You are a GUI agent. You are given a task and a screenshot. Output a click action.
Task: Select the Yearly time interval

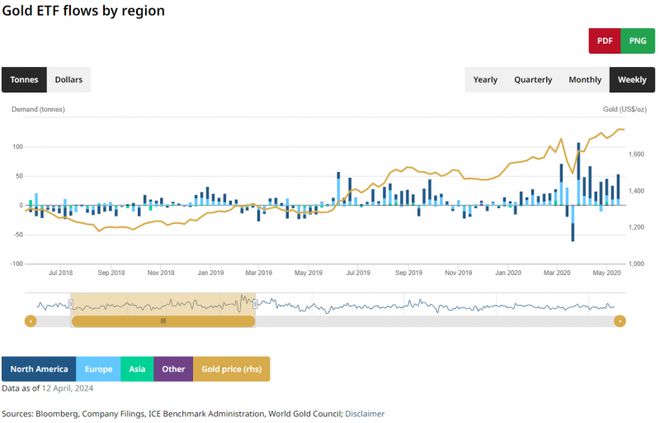[x=485, y=80]
